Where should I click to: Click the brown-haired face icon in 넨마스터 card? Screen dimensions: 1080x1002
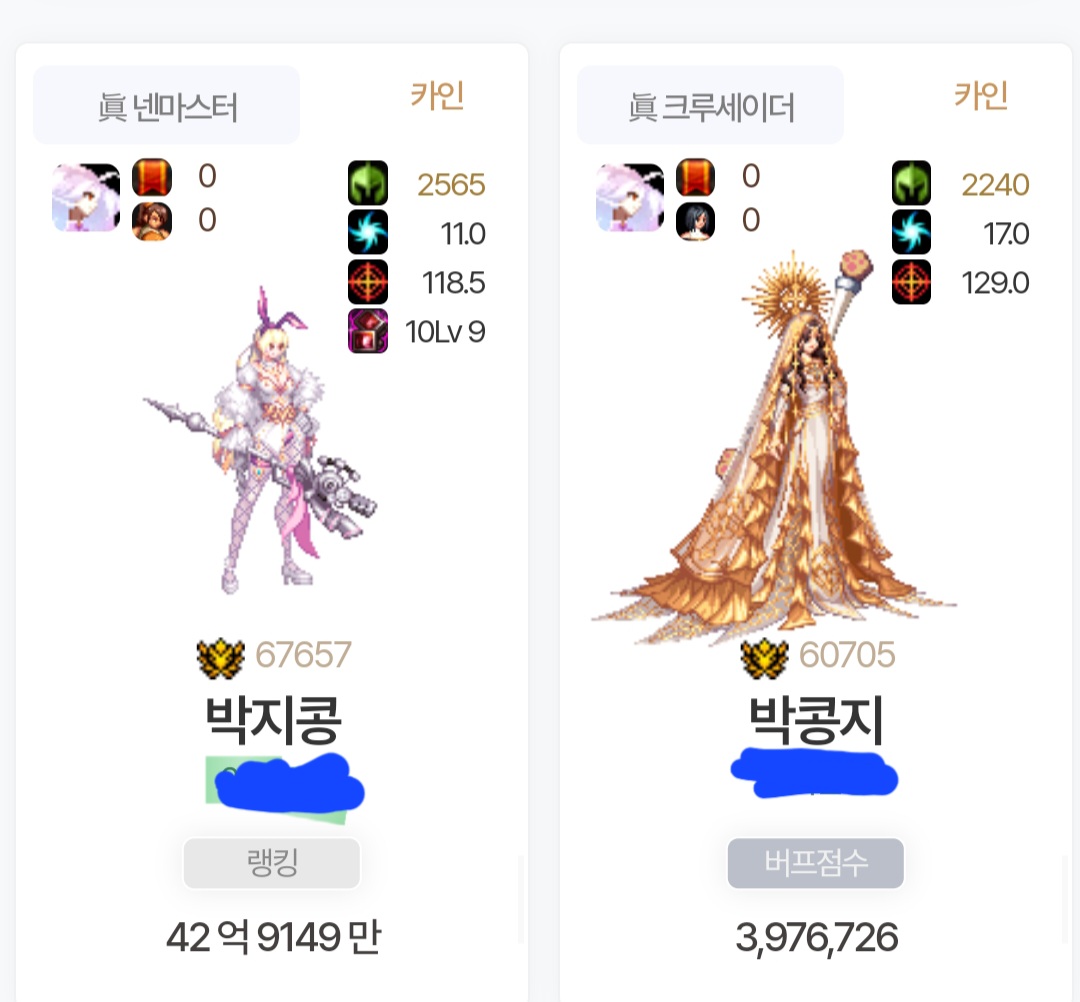click(x=152, y=221)
